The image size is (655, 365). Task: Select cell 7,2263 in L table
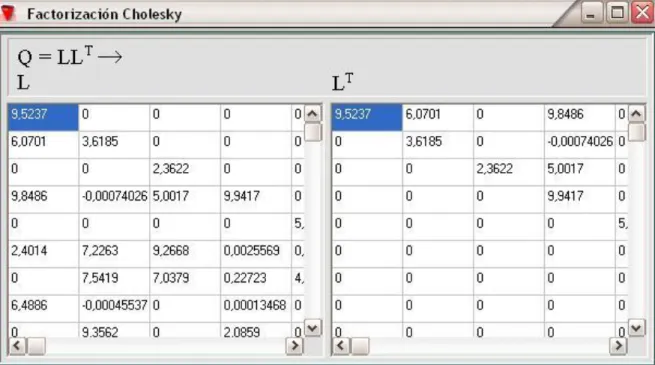coord(114,253)
